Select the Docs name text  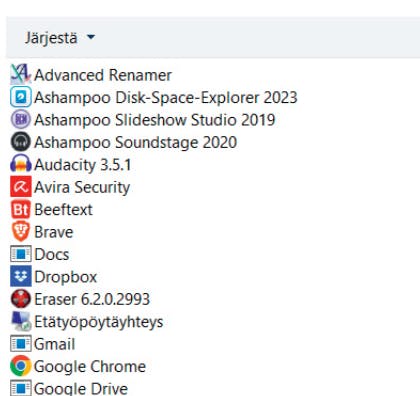(52, 255)
